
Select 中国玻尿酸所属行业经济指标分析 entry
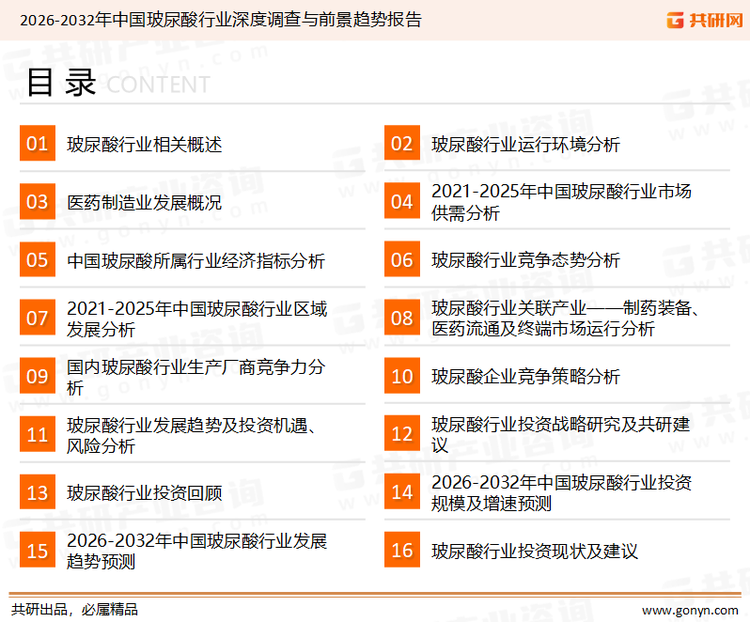pyautogui.click(x=195, y=260)
